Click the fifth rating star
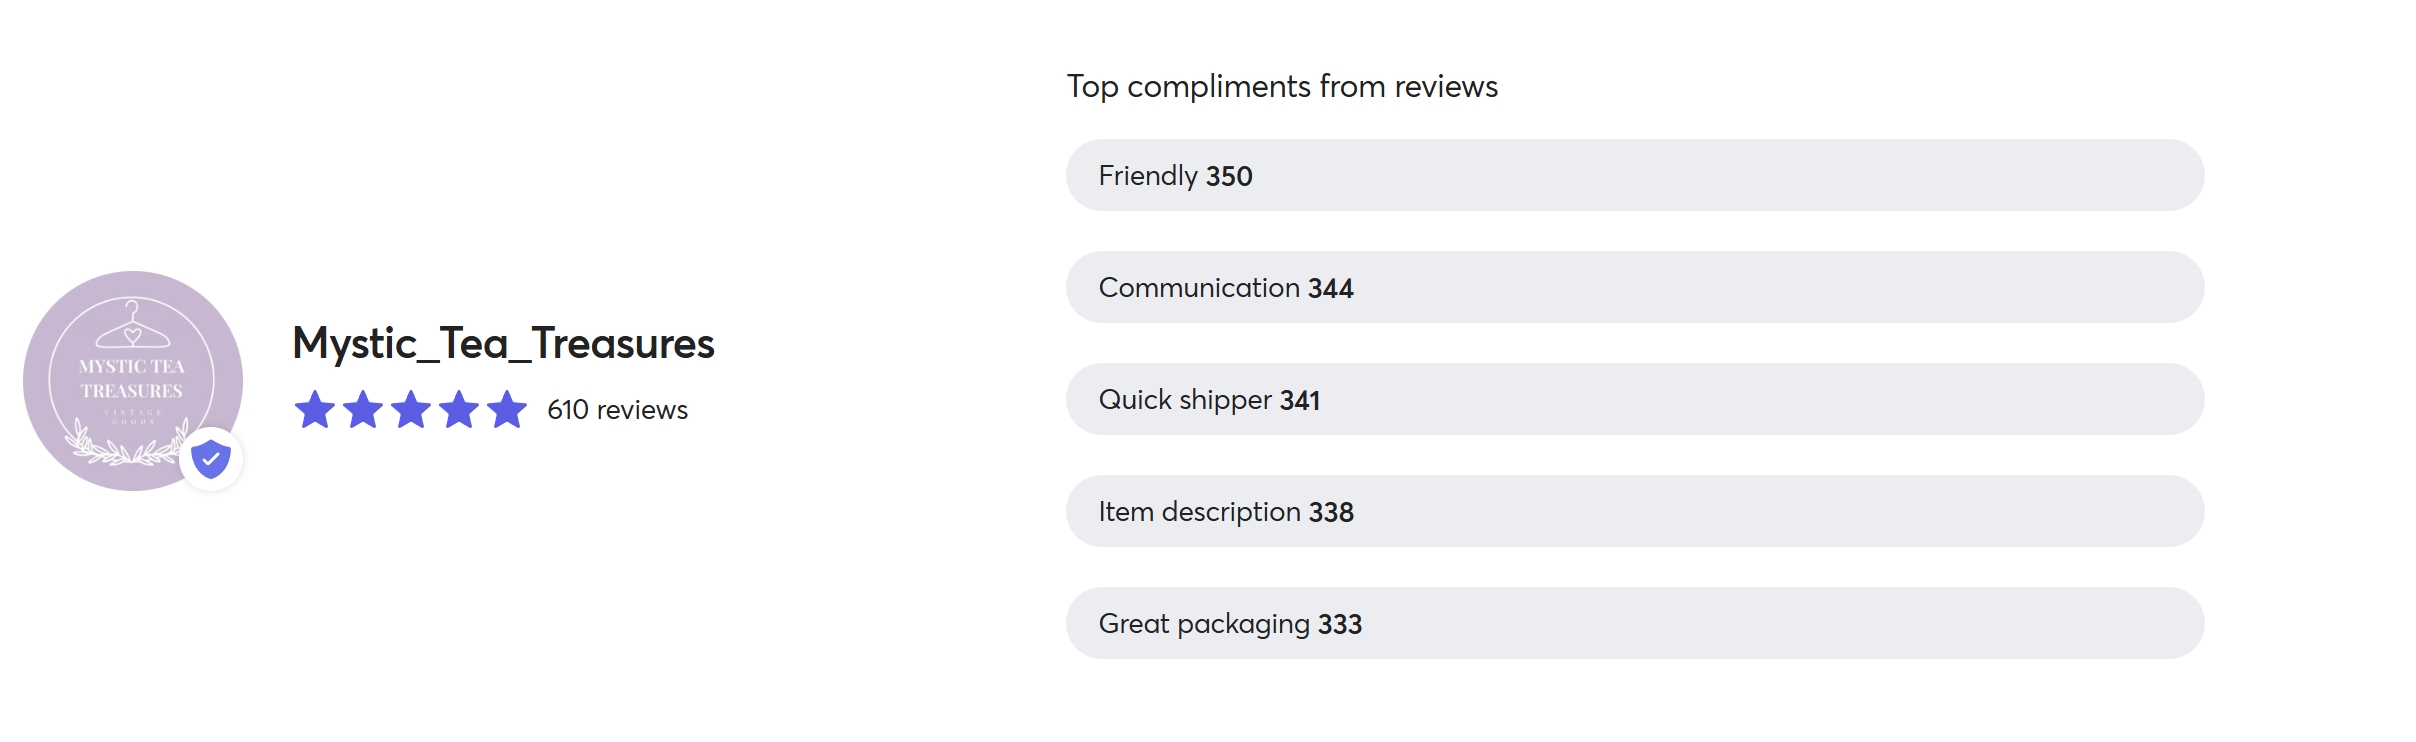This screenshot has height=742, width=2416. coord(507,410)
